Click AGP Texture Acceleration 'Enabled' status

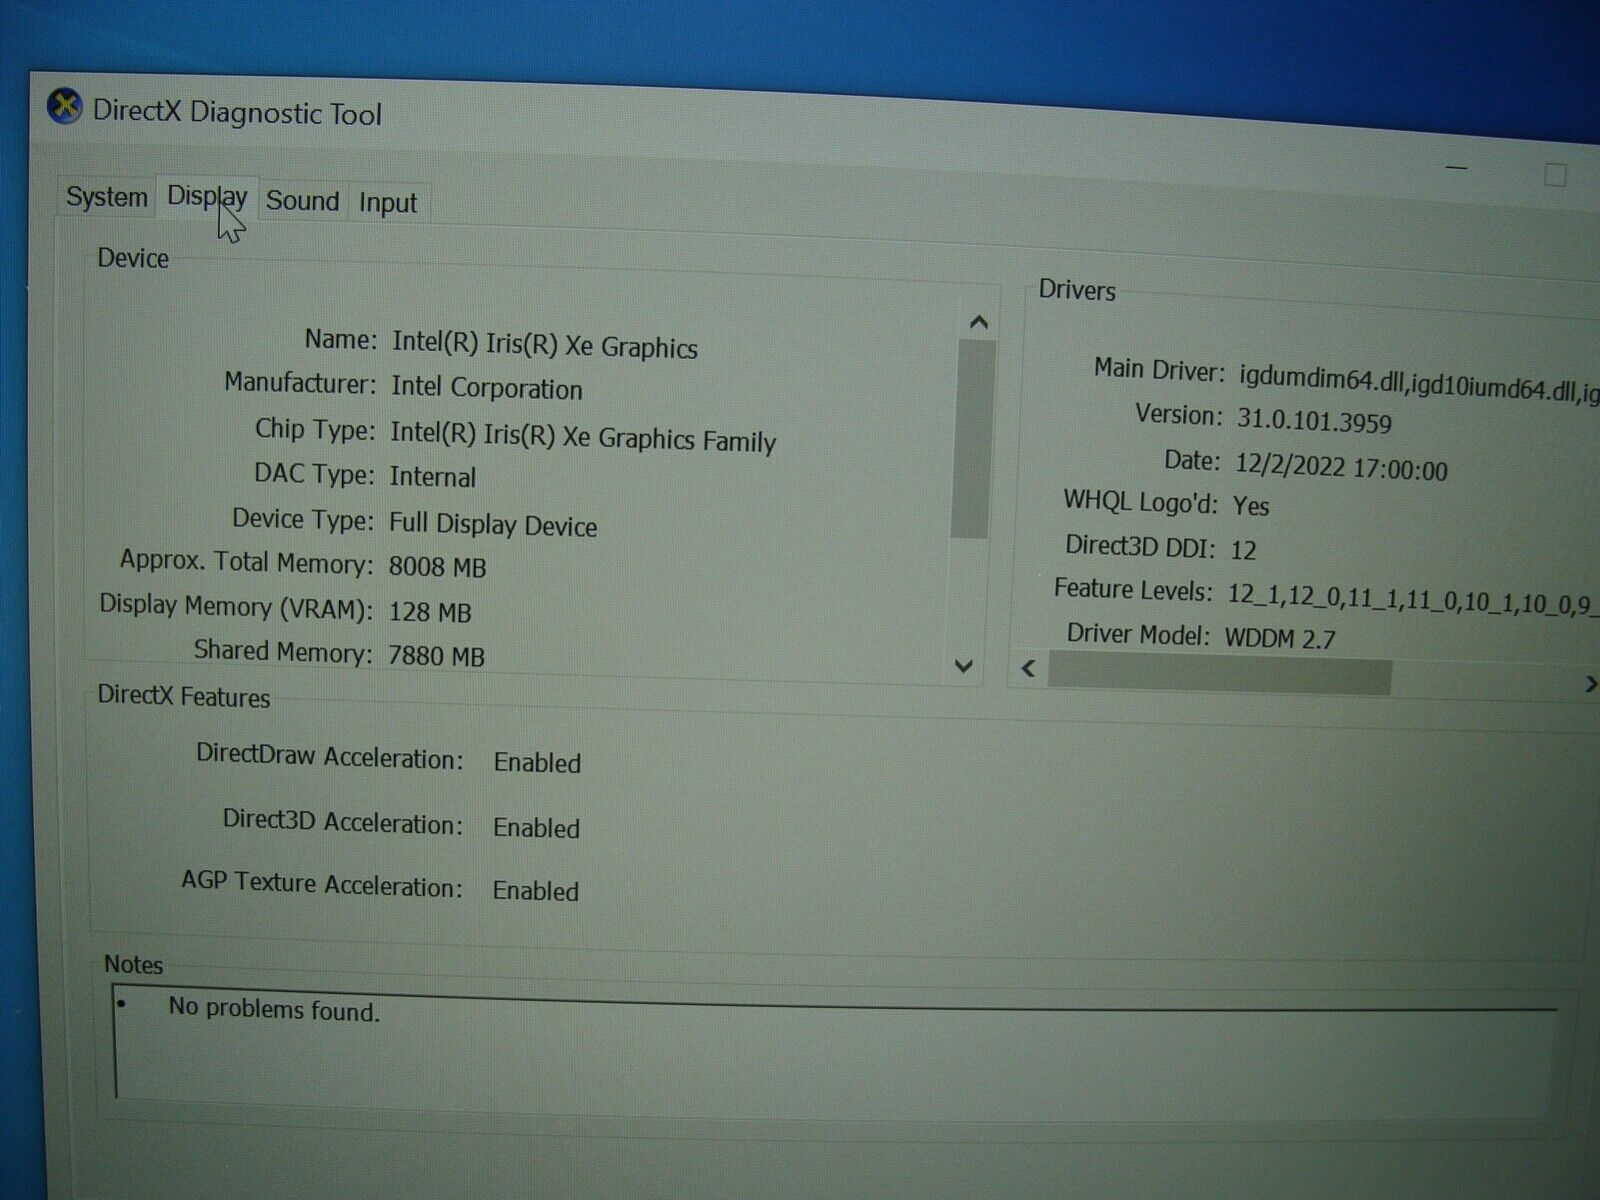tap(535, 891)
